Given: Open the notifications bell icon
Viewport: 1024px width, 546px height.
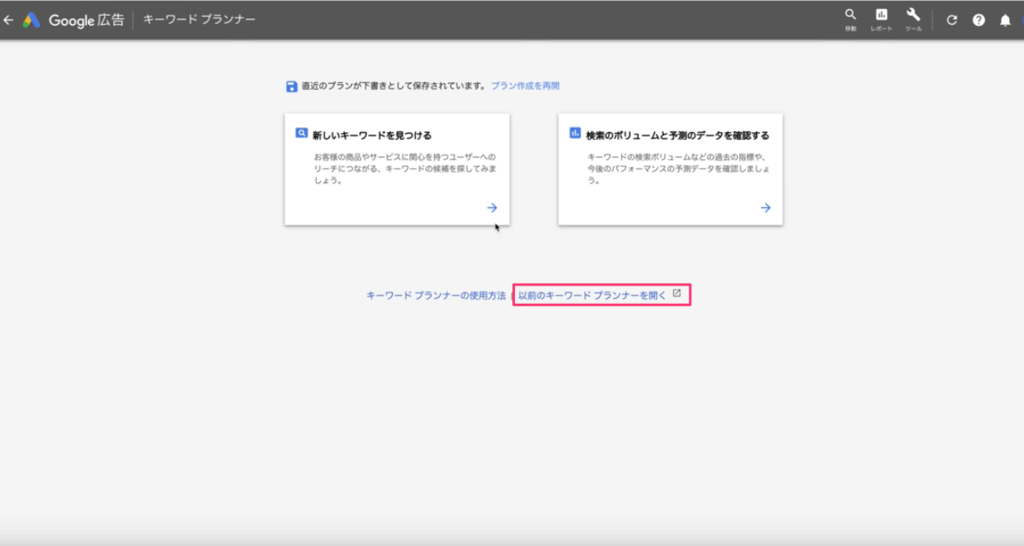Looking at the screenshot, I should click(x=1005, y=21).
